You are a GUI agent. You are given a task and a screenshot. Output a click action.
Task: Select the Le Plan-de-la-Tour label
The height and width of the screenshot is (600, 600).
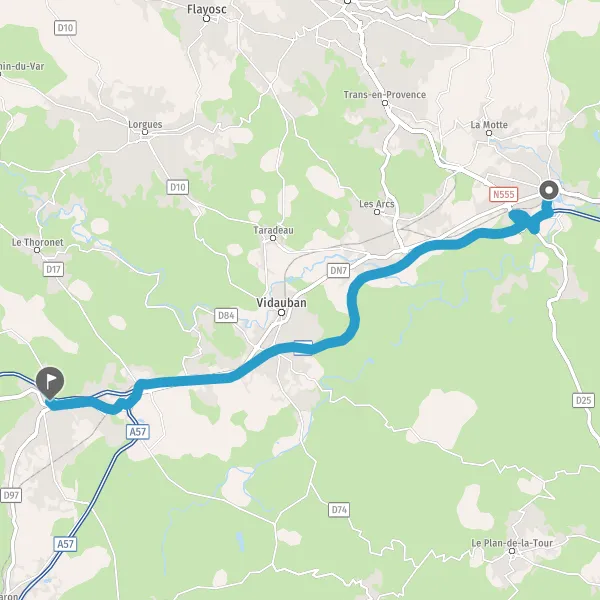[x=512, y=543]
